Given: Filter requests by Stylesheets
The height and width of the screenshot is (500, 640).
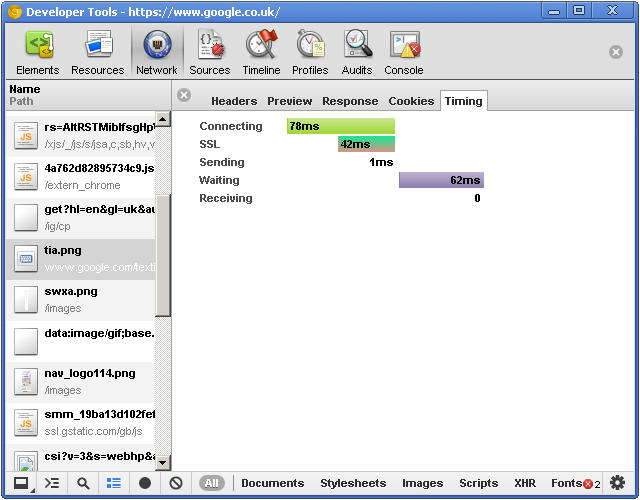Looking at the screenshot, I should [x=353, y=483].
